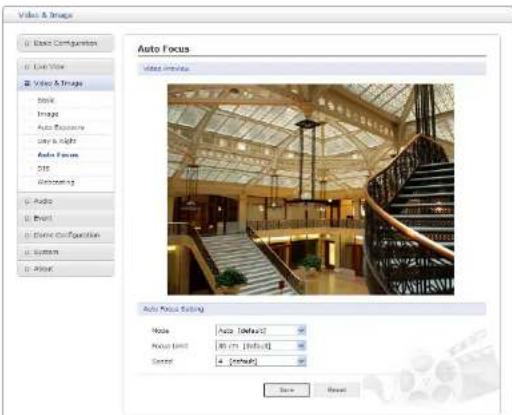
Task: Open the Focus Limit dropdown
Action: tap(261, 346)
